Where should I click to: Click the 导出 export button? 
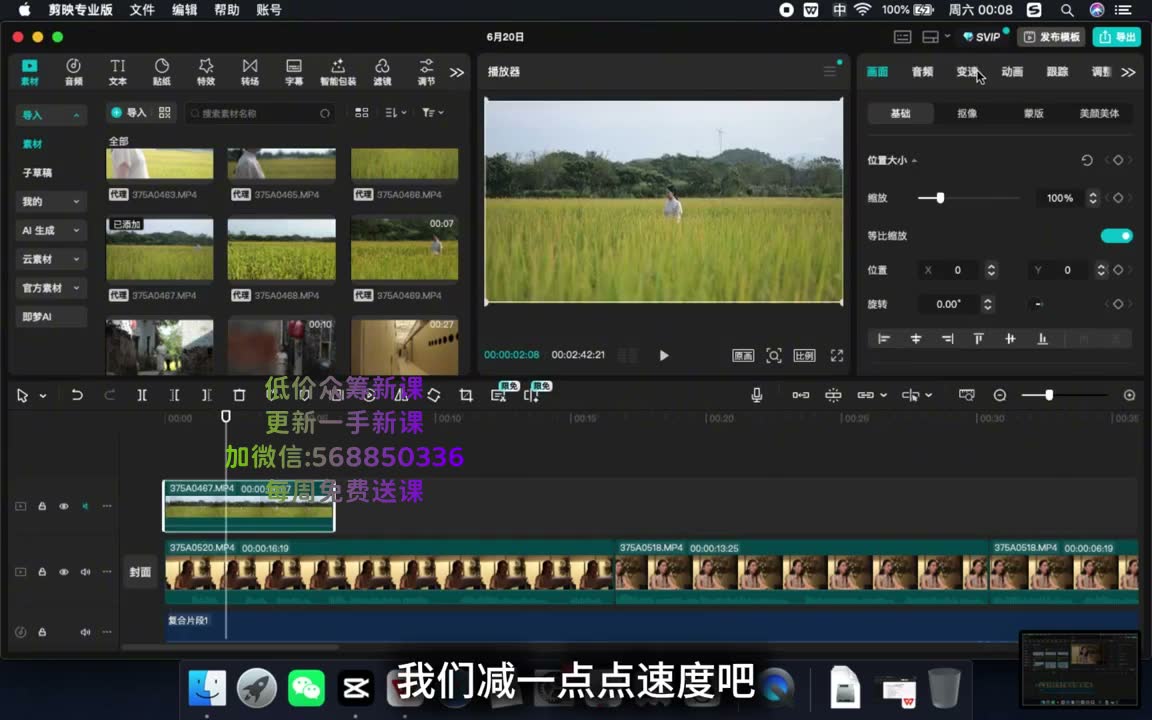[x=1117, y=37]
